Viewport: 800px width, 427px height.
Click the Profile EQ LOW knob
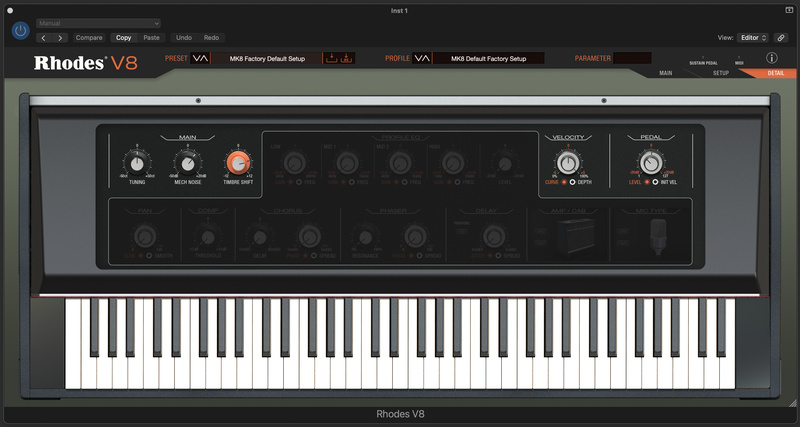(294, 163)
